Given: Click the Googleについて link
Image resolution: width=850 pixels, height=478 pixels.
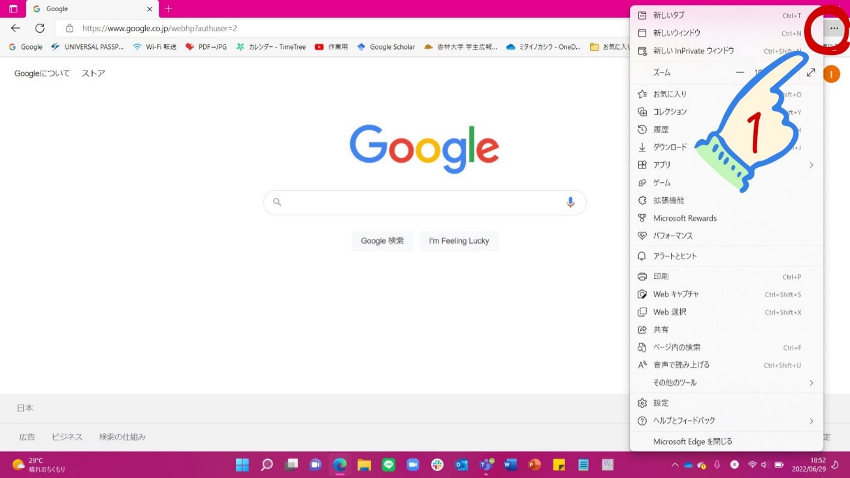Looking at the screenshot, I should coord(42,73).
